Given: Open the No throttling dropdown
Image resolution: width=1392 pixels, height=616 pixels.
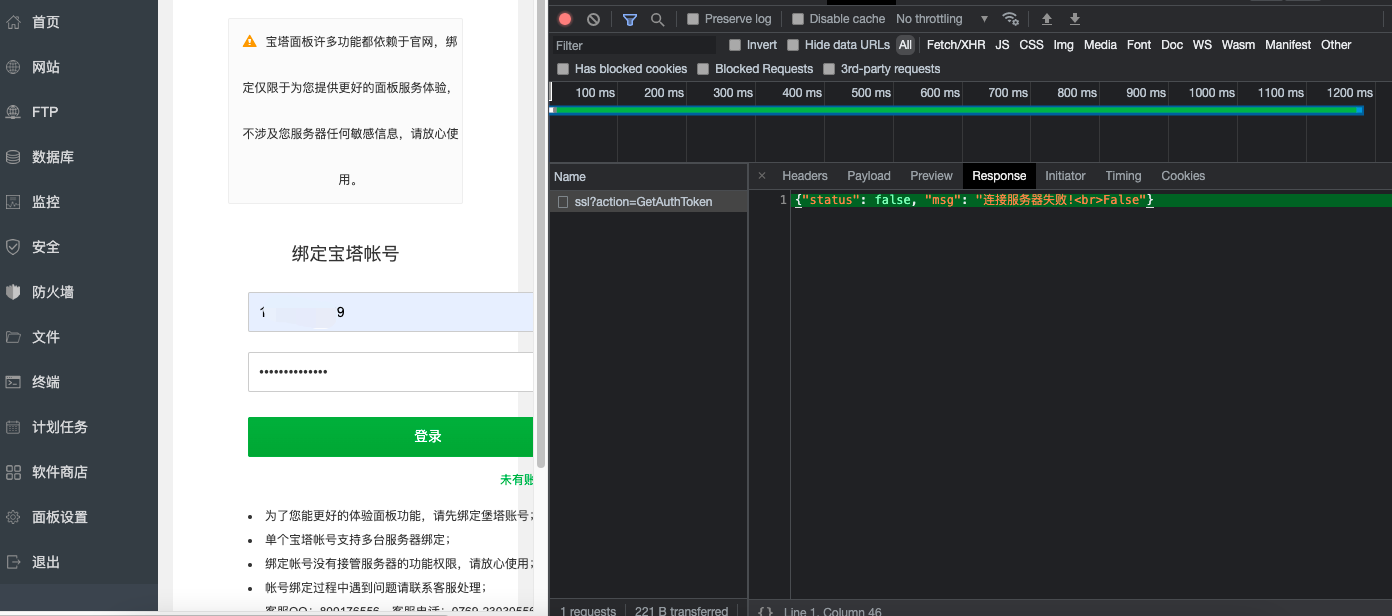Looking at the screenshot, I should coord(941,19).
